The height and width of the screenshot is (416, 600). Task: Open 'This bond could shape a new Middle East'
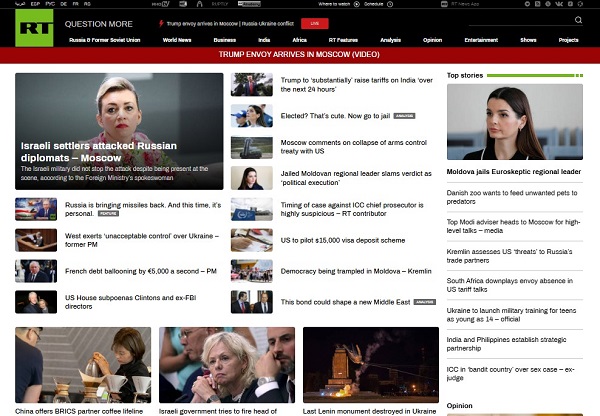click(x=345, y=302)
